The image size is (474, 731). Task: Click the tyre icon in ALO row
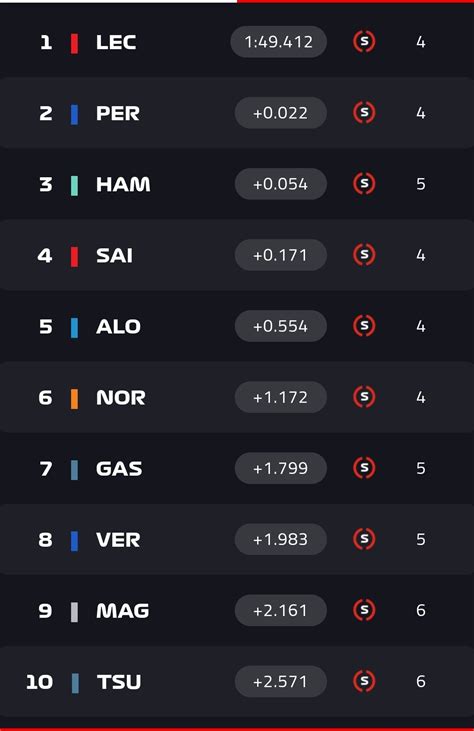click(364, 325)
